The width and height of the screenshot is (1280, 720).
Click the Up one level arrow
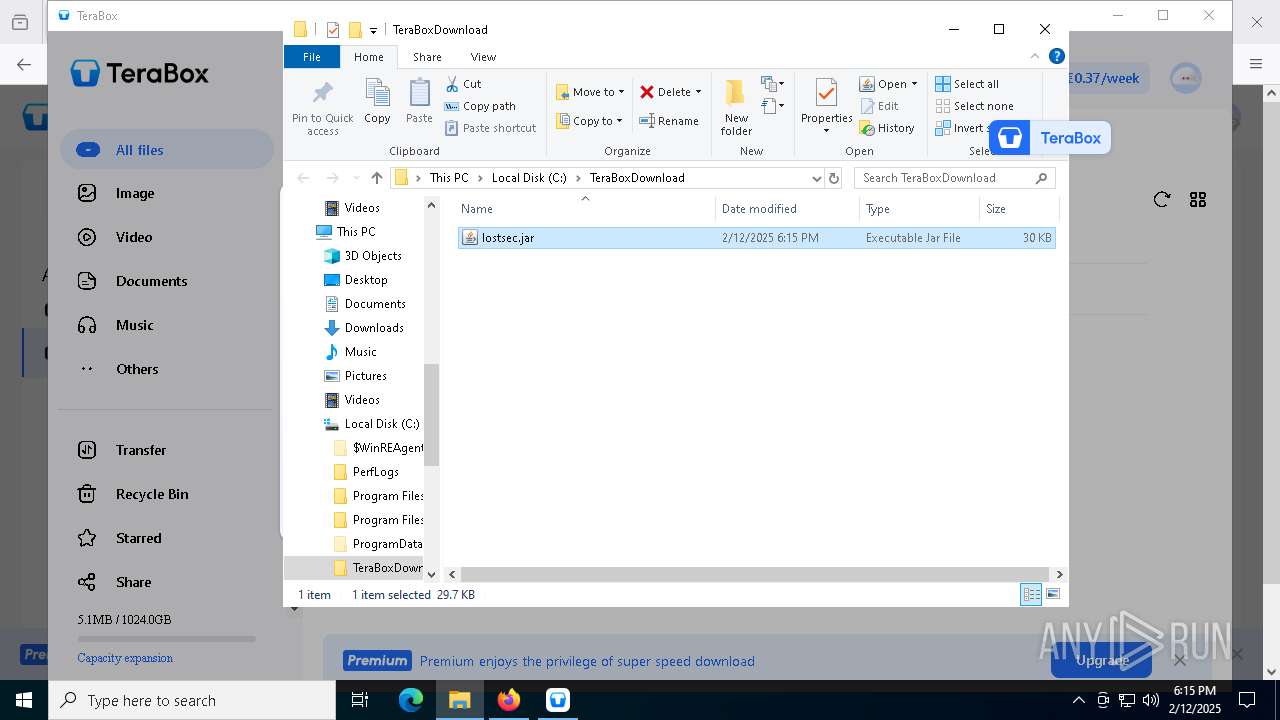376,178
